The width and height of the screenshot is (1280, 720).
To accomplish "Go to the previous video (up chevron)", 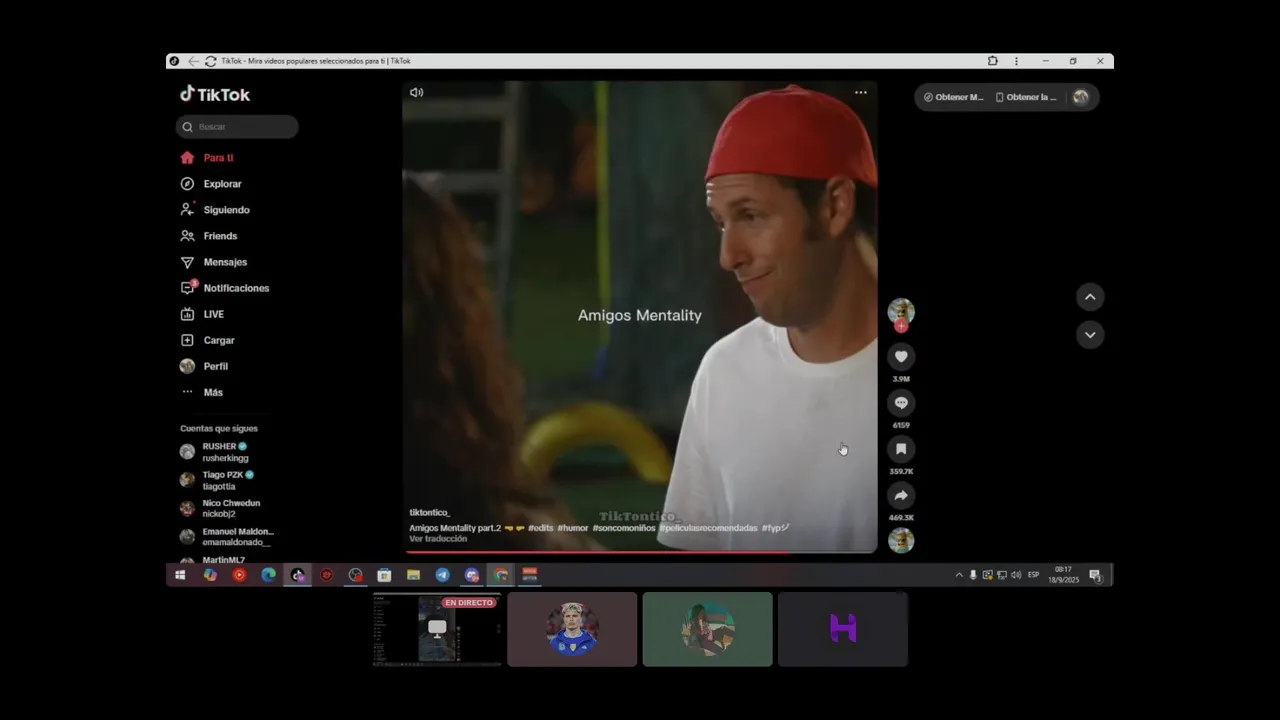I will coord(1090,297).
